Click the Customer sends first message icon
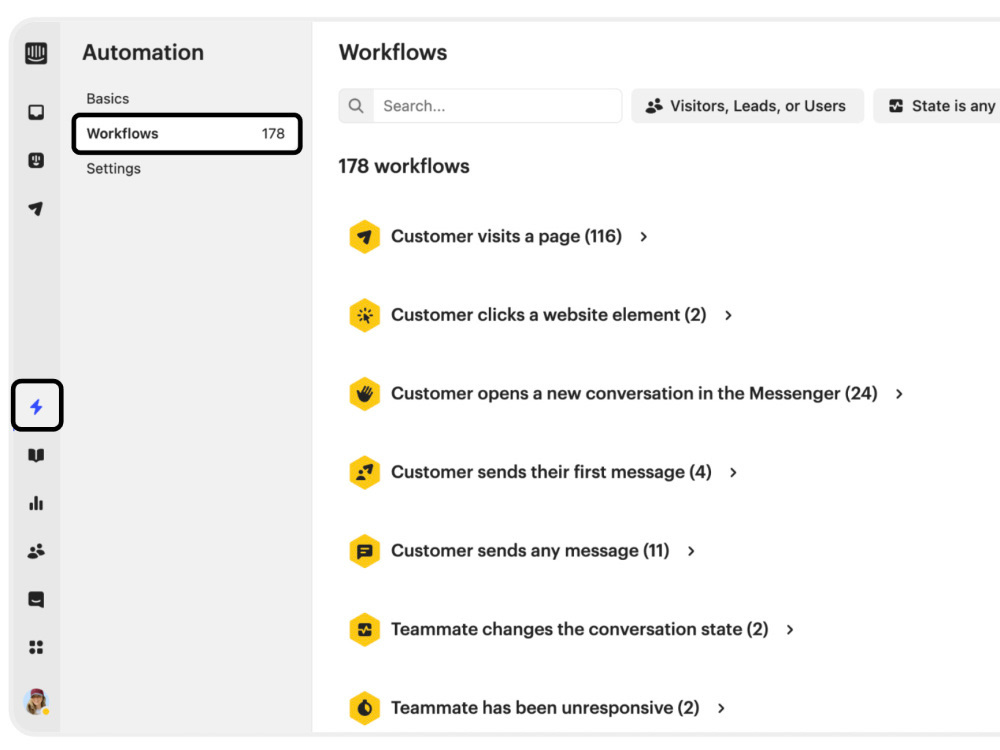The height and width of the screenshot is (750, 1000). pyautogui.click(x=365, y=472)
